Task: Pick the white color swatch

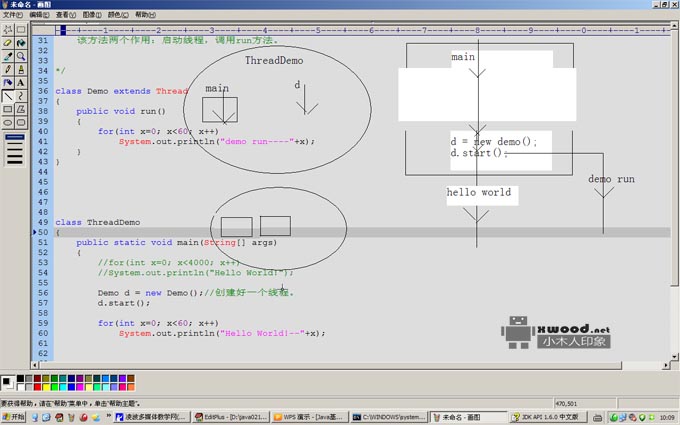Action: pos(20,387)
